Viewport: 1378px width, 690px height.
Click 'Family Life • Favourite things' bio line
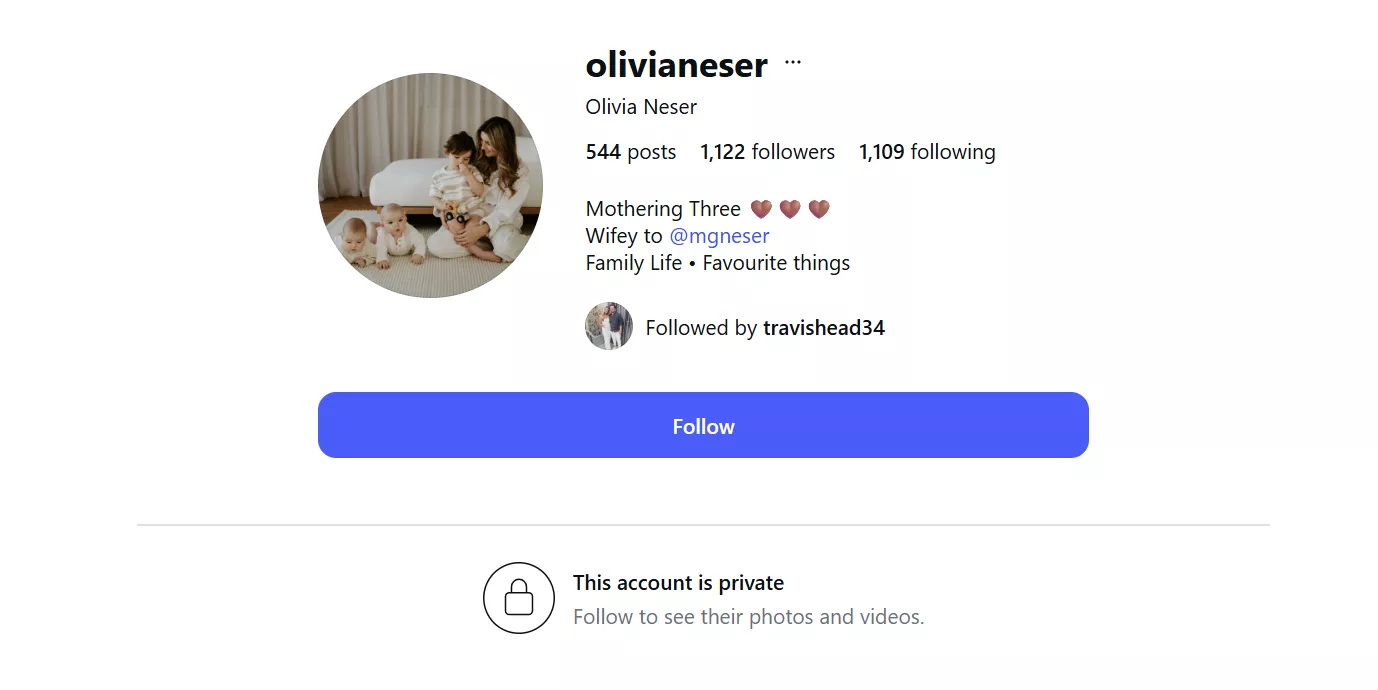click(x=718, y=263)
